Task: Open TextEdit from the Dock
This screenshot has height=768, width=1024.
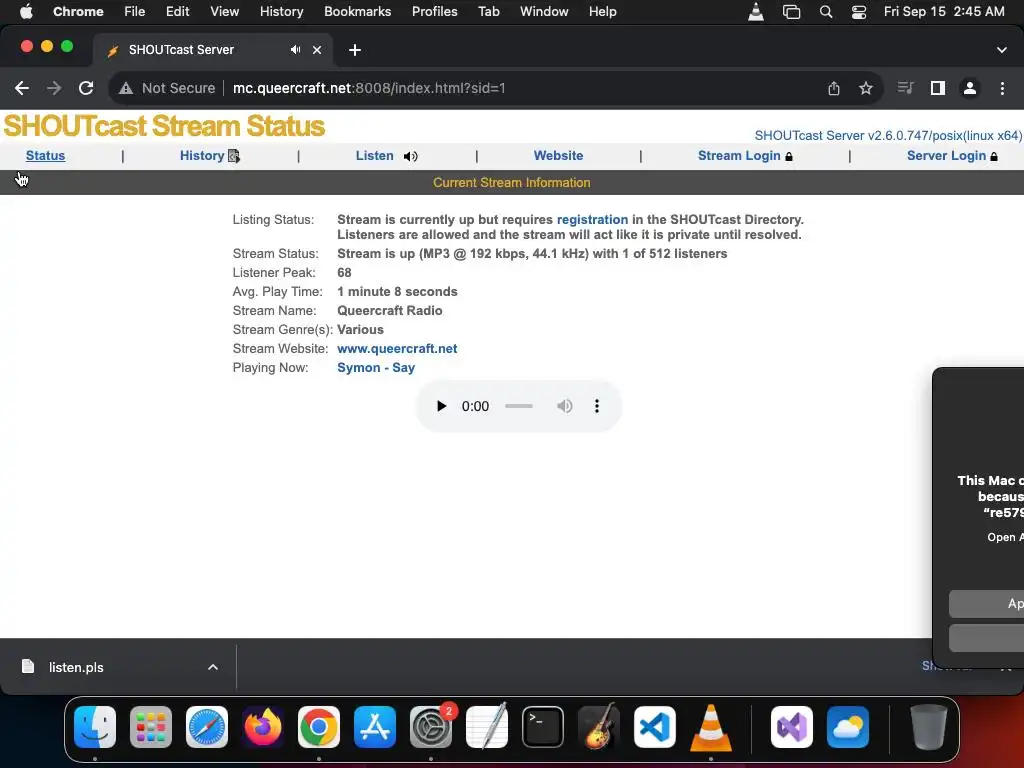Action: click(487, 726)
